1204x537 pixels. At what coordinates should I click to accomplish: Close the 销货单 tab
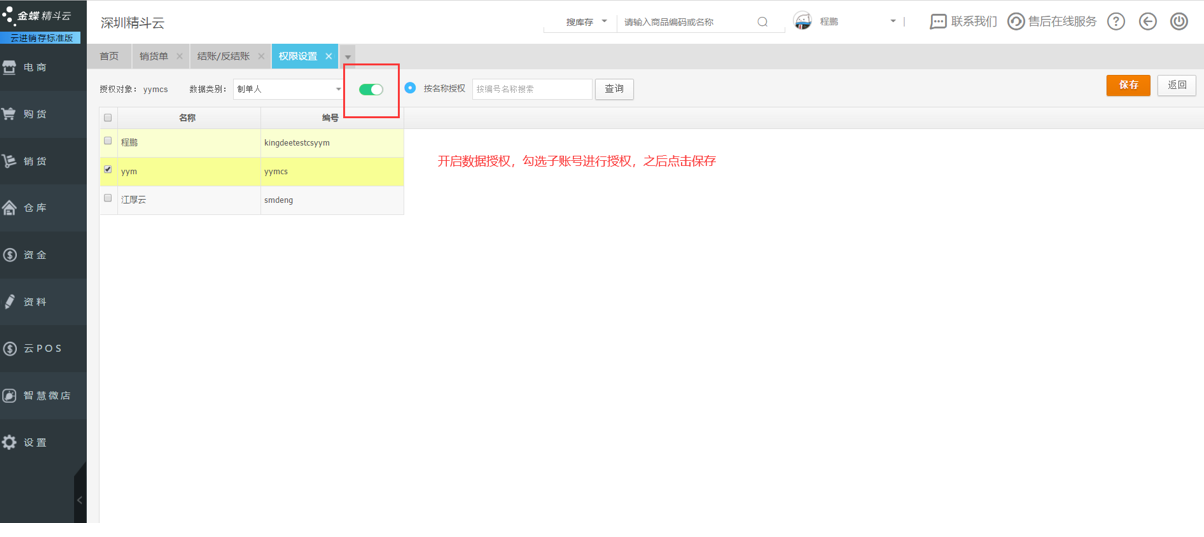click(180, 57)
